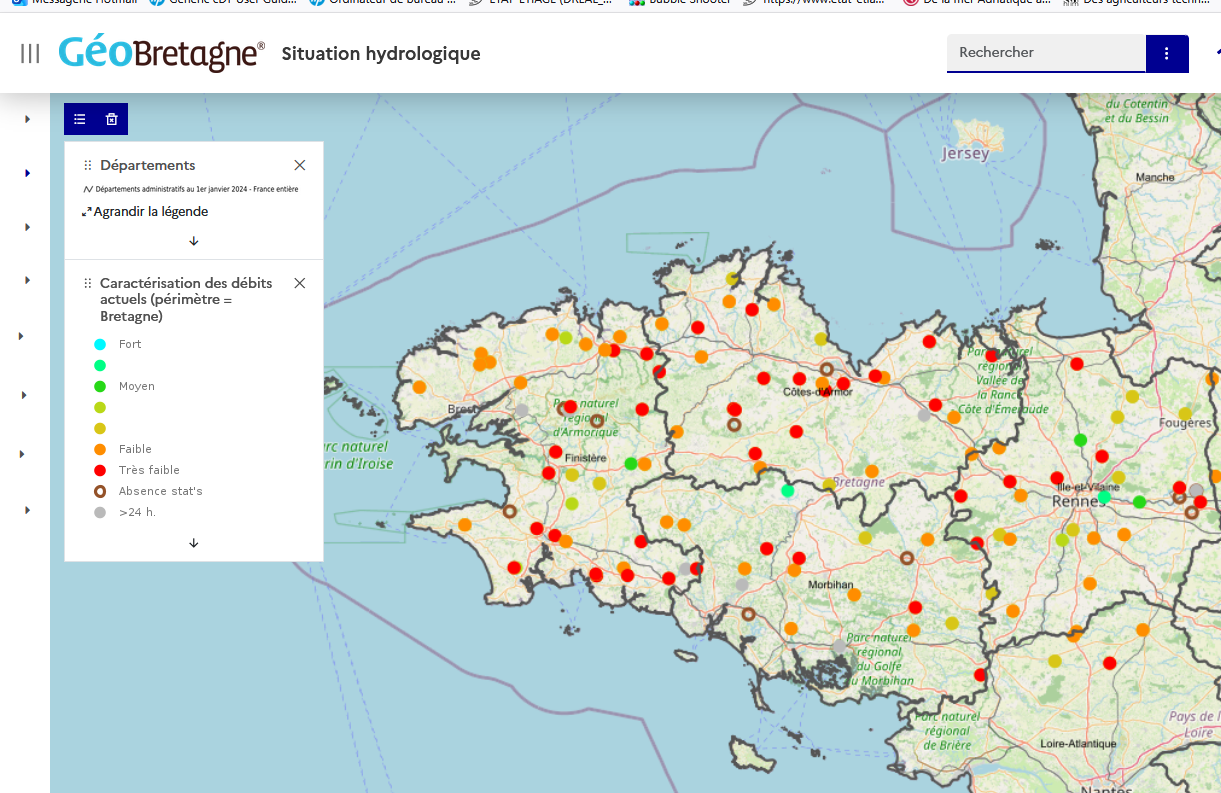Click the Morbihan department label
This screenshot has height=793, width=1221.
(x=831, y=584)
